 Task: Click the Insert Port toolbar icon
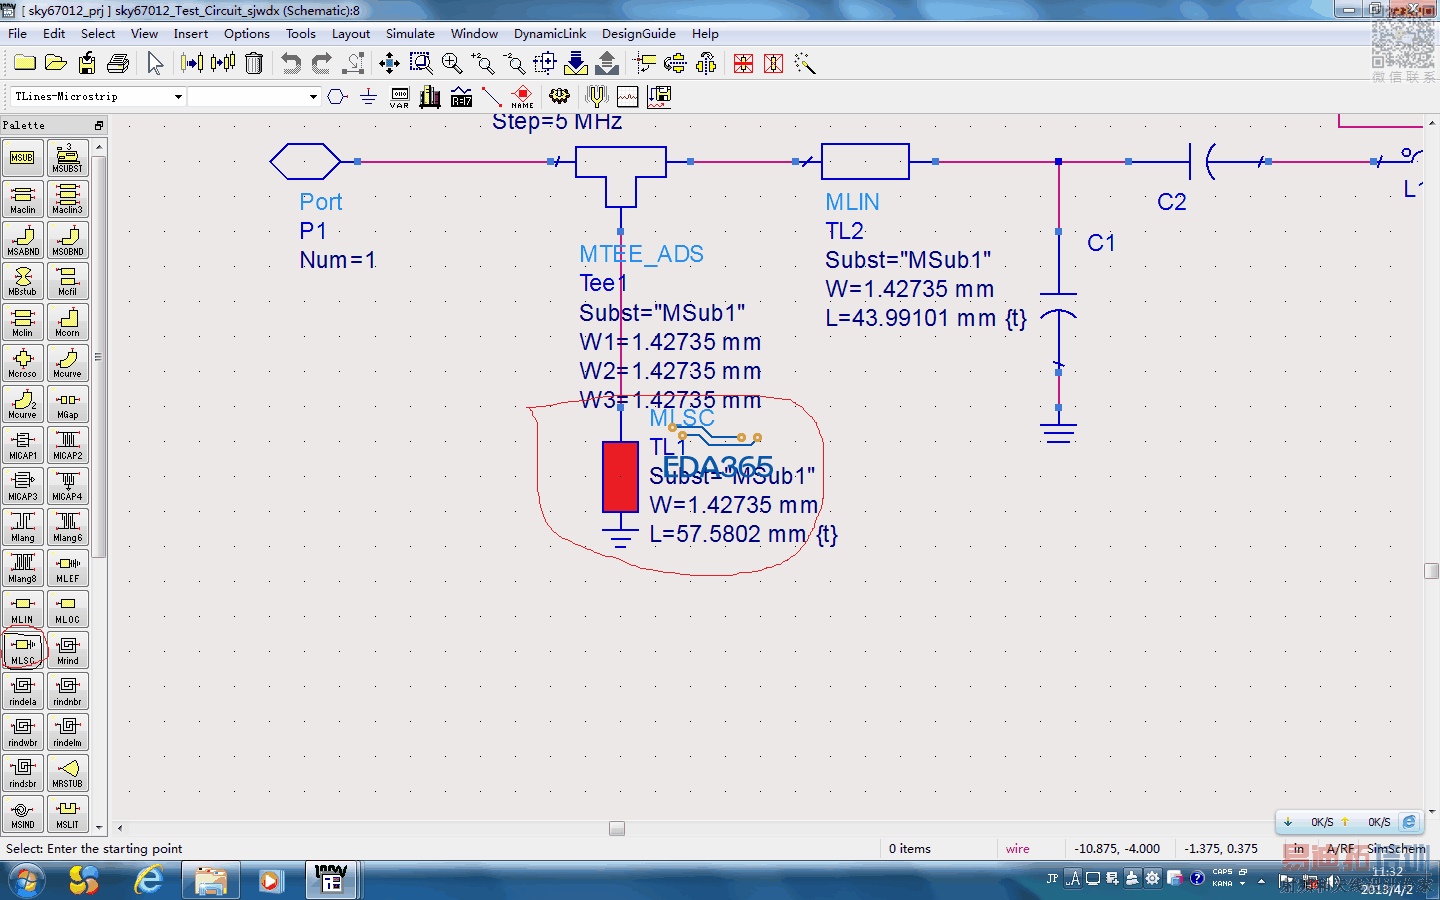pyautogui.click(x=337, y=96)
